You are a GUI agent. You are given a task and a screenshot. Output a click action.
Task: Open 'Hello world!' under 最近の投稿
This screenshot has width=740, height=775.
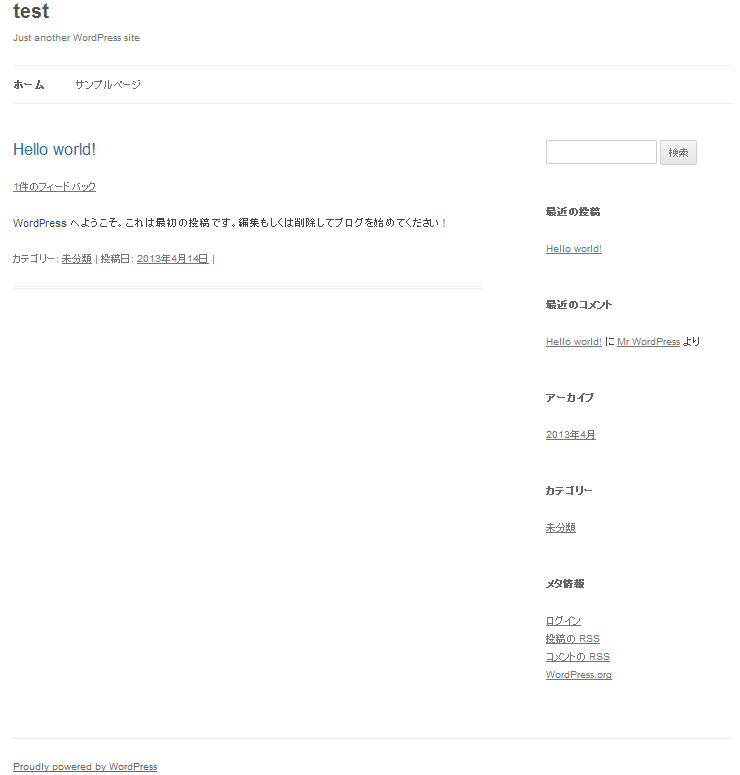[x=573, y=249]
